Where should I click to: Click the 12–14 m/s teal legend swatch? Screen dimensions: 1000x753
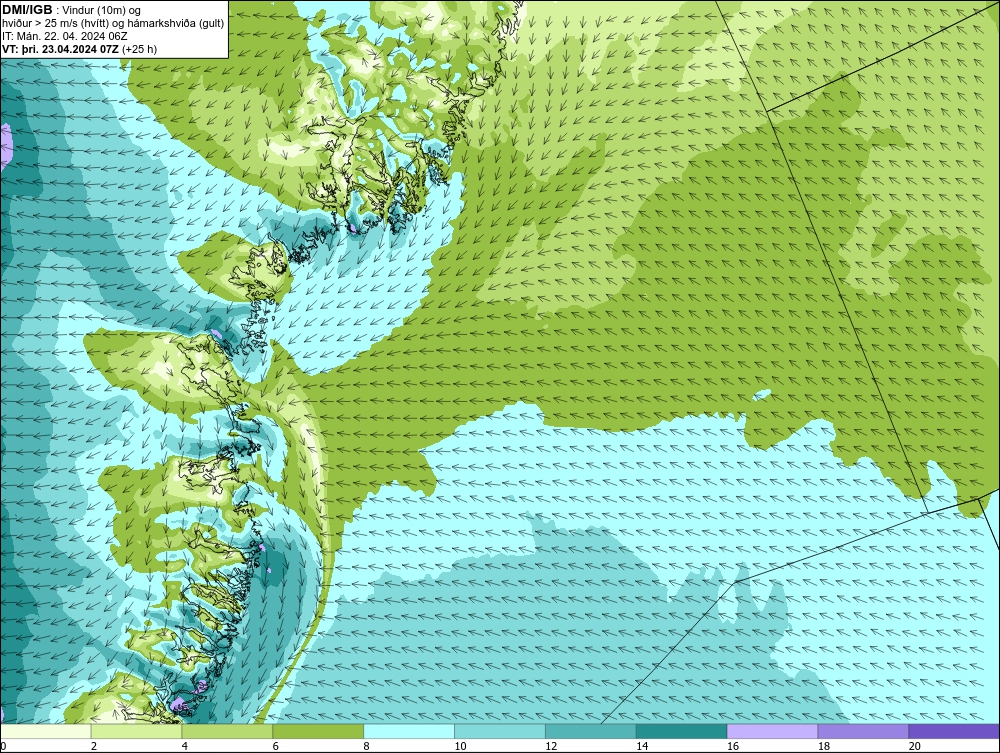pos(591,731)
